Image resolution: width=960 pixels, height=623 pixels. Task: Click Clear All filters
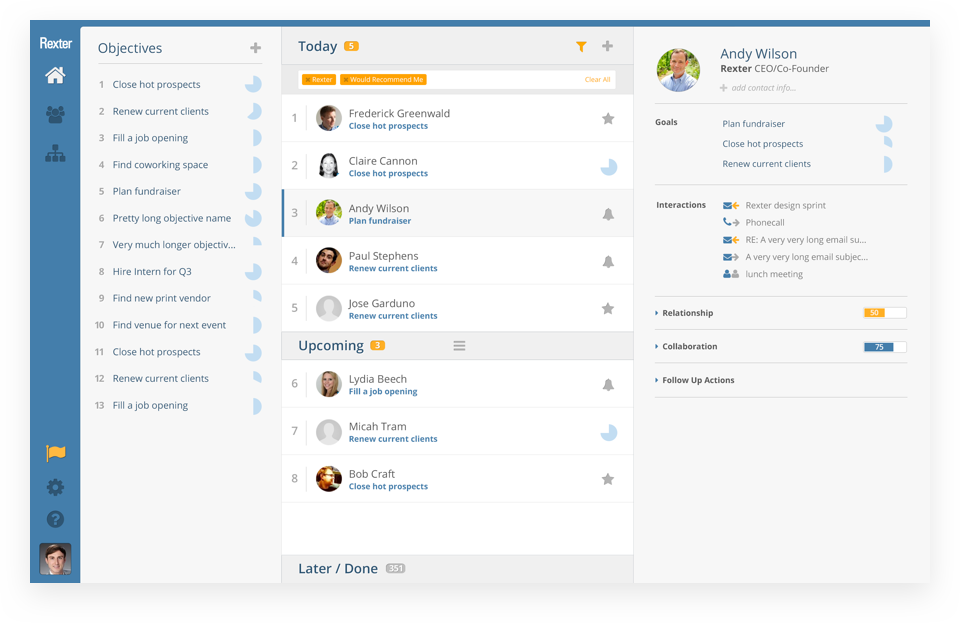pos(597,80)
